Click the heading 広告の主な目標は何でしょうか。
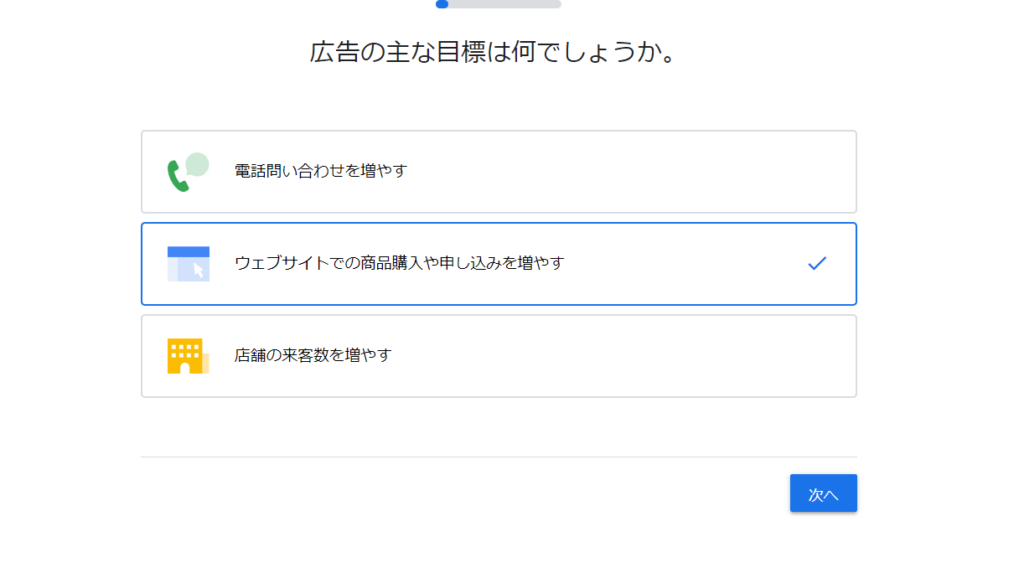This screenshot has width=1024, height=568. pos(493,52)
